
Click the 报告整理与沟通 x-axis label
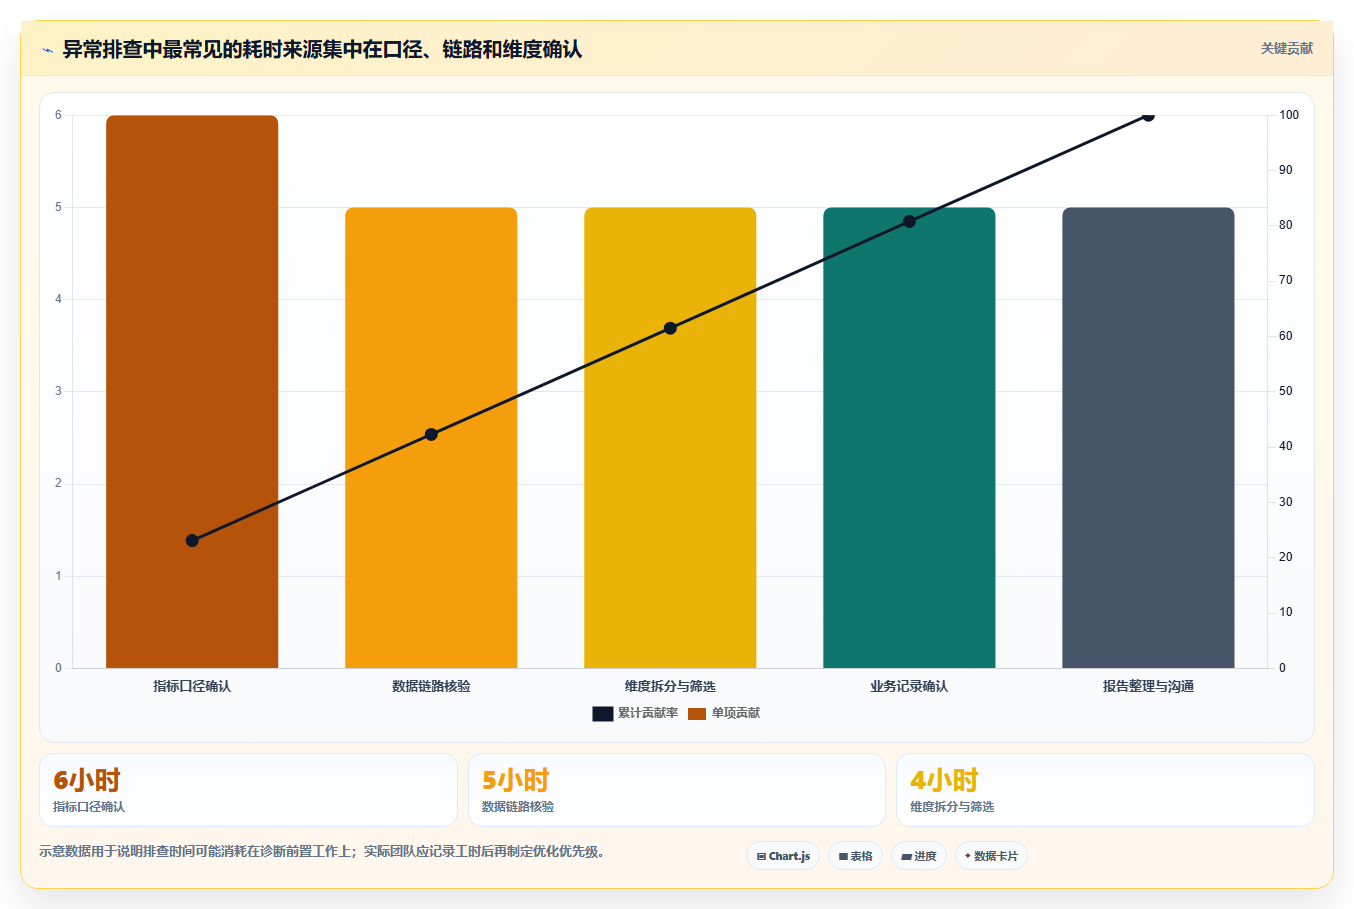[x=1148, y=686]
